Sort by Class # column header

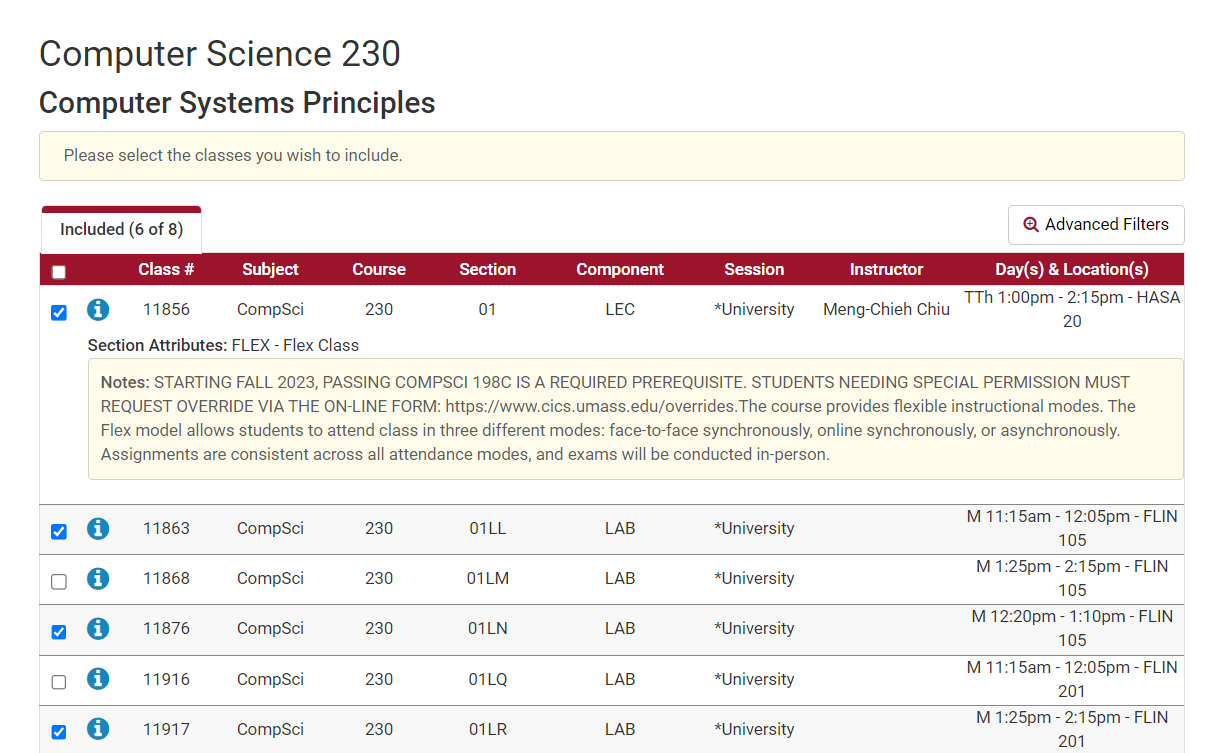pos(166,269)
